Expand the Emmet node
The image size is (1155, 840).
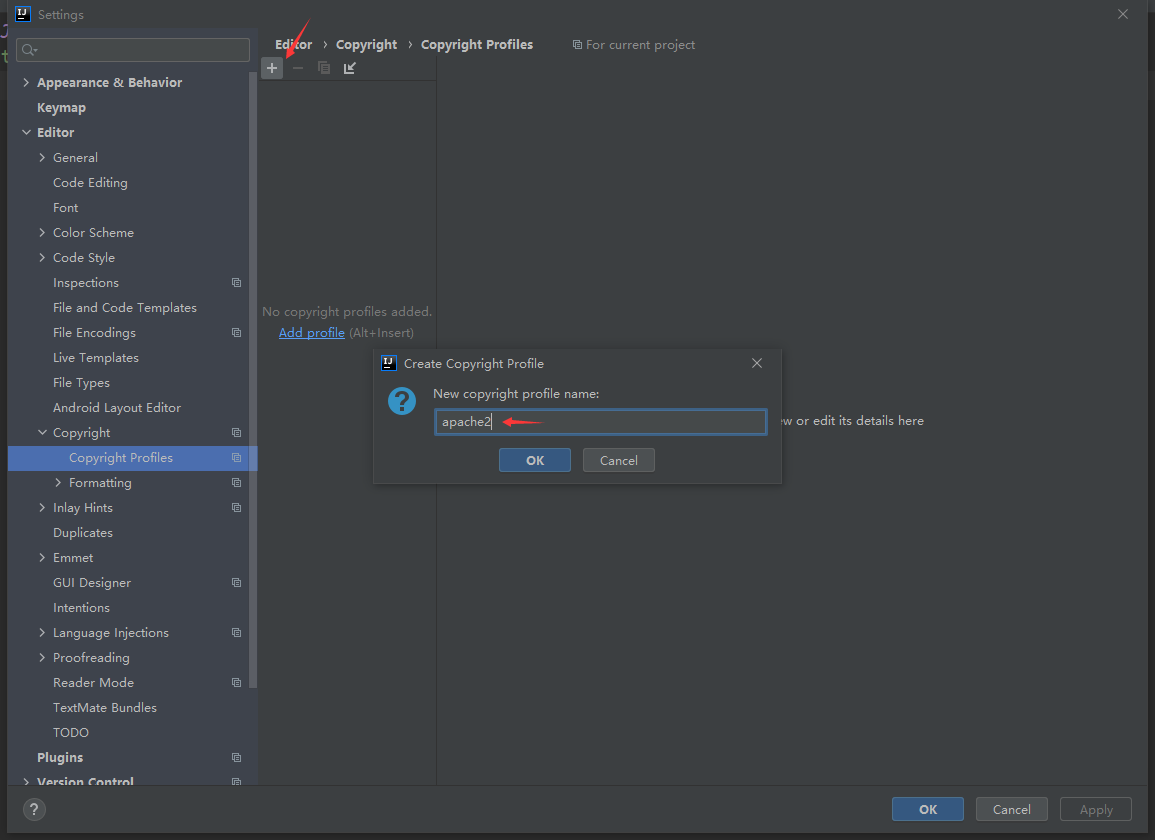[x=42, y=558]
